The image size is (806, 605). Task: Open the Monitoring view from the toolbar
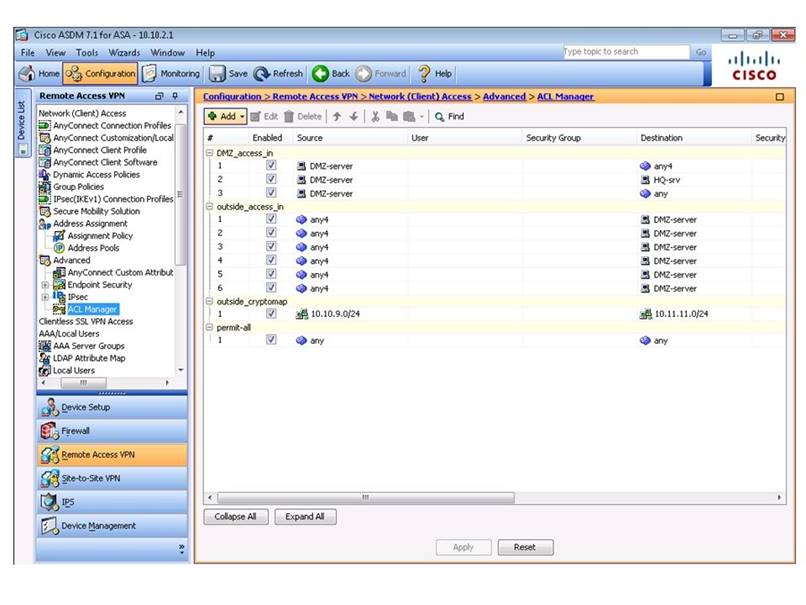point(174,73)
